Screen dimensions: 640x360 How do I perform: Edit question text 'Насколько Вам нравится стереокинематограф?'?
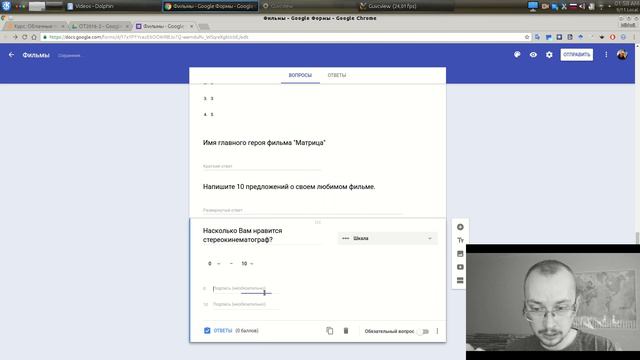261,235
